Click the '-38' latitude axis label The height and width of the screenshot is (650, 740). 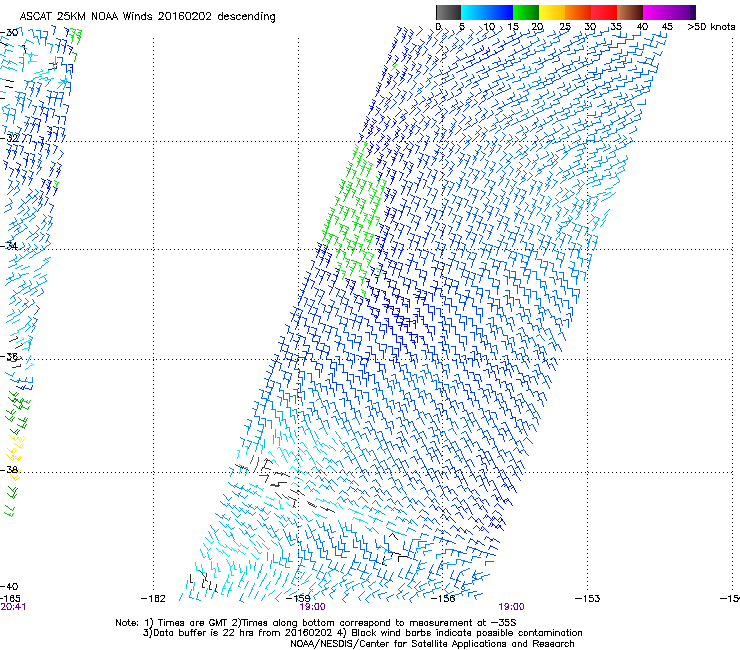tap(9, 471)
